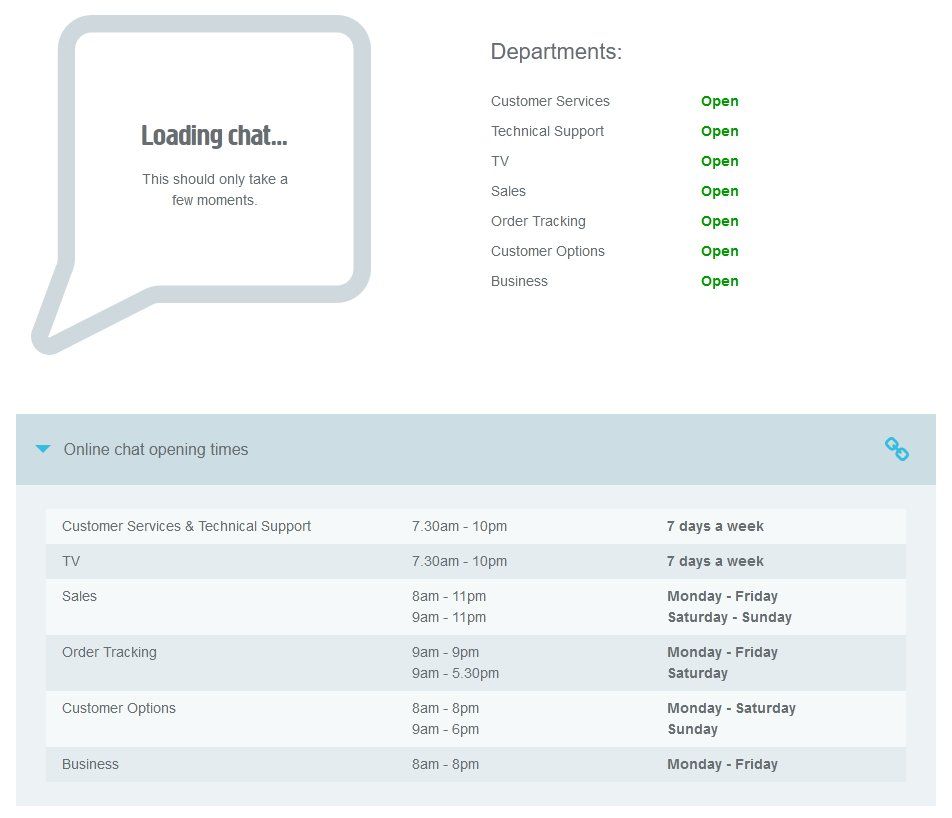Click the Online chat opening times header
This screenshot has width=952, height=818.
(156, 450)
